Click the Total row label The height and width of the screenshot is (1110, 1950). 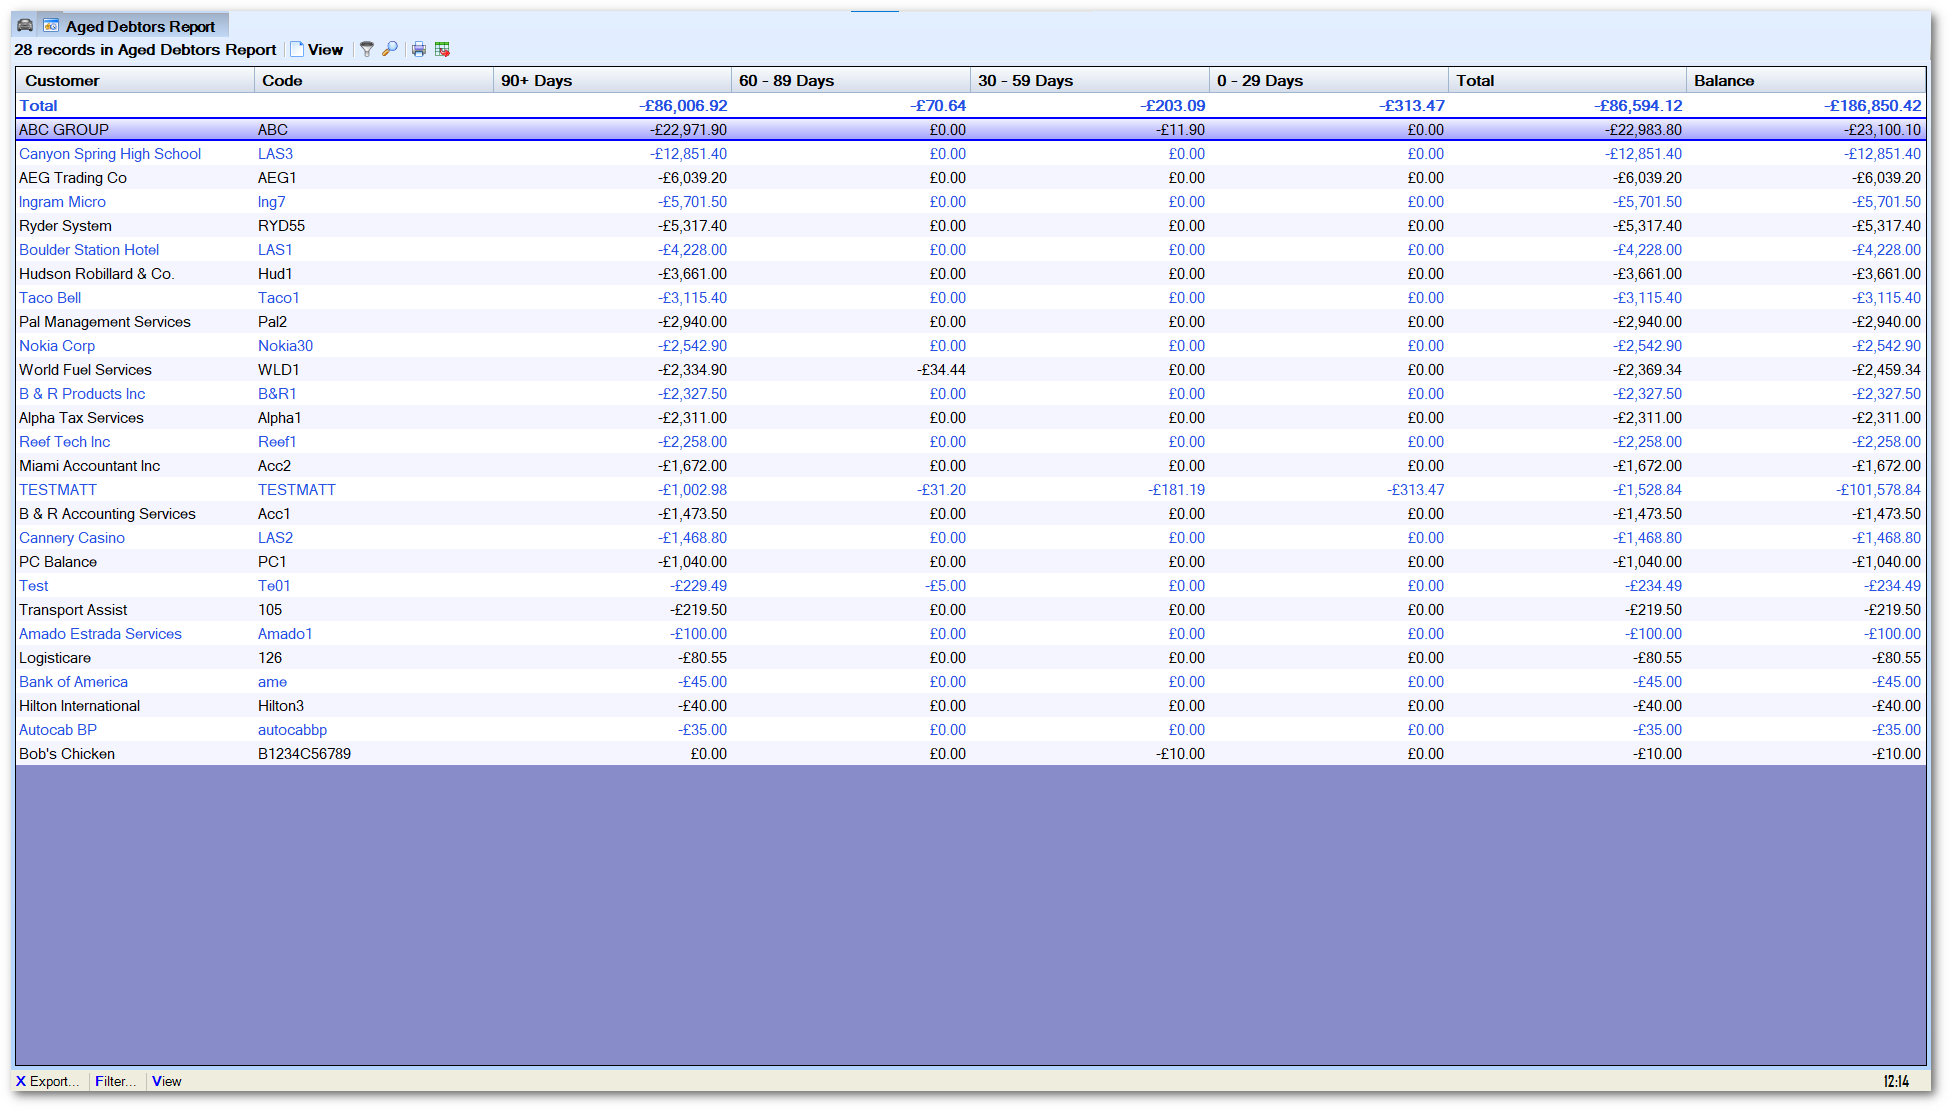(x=38, y=106)
